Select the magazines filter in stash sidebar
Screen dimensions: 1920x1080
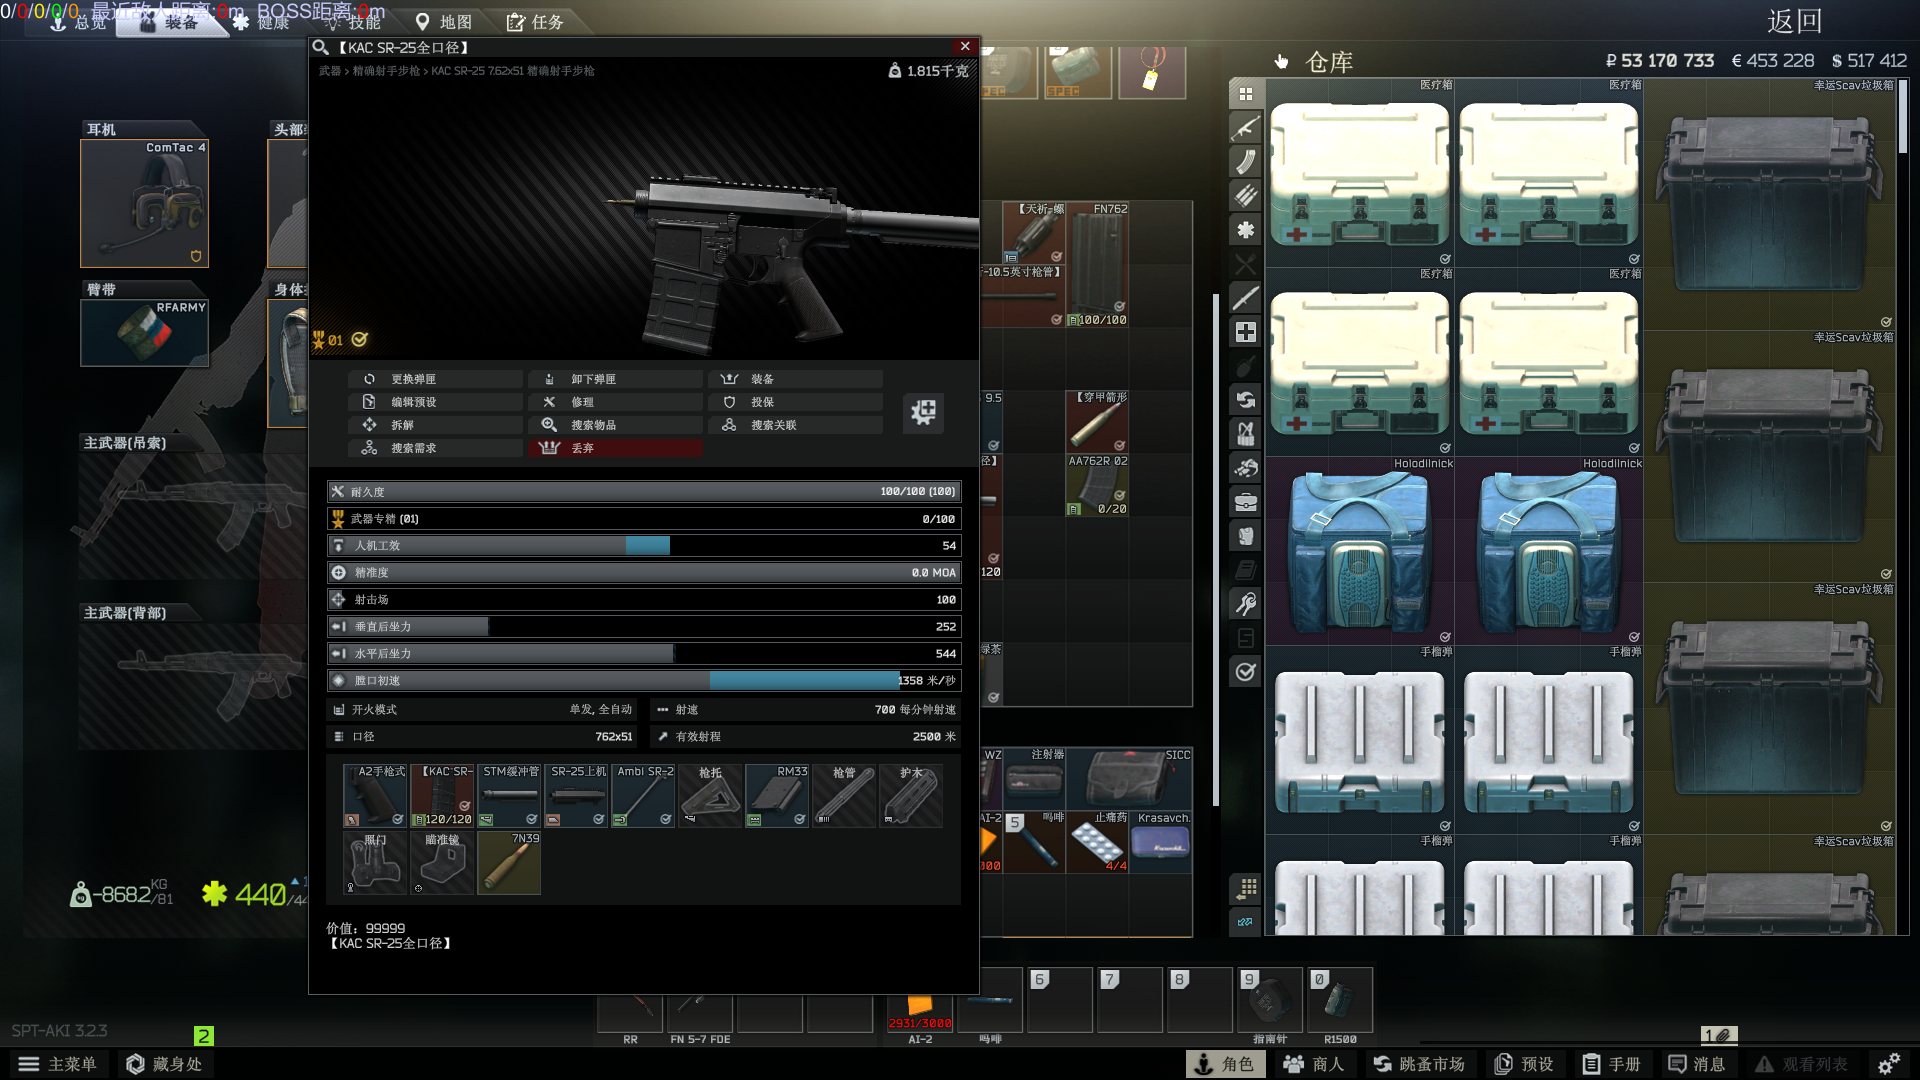coord(1245,162)
